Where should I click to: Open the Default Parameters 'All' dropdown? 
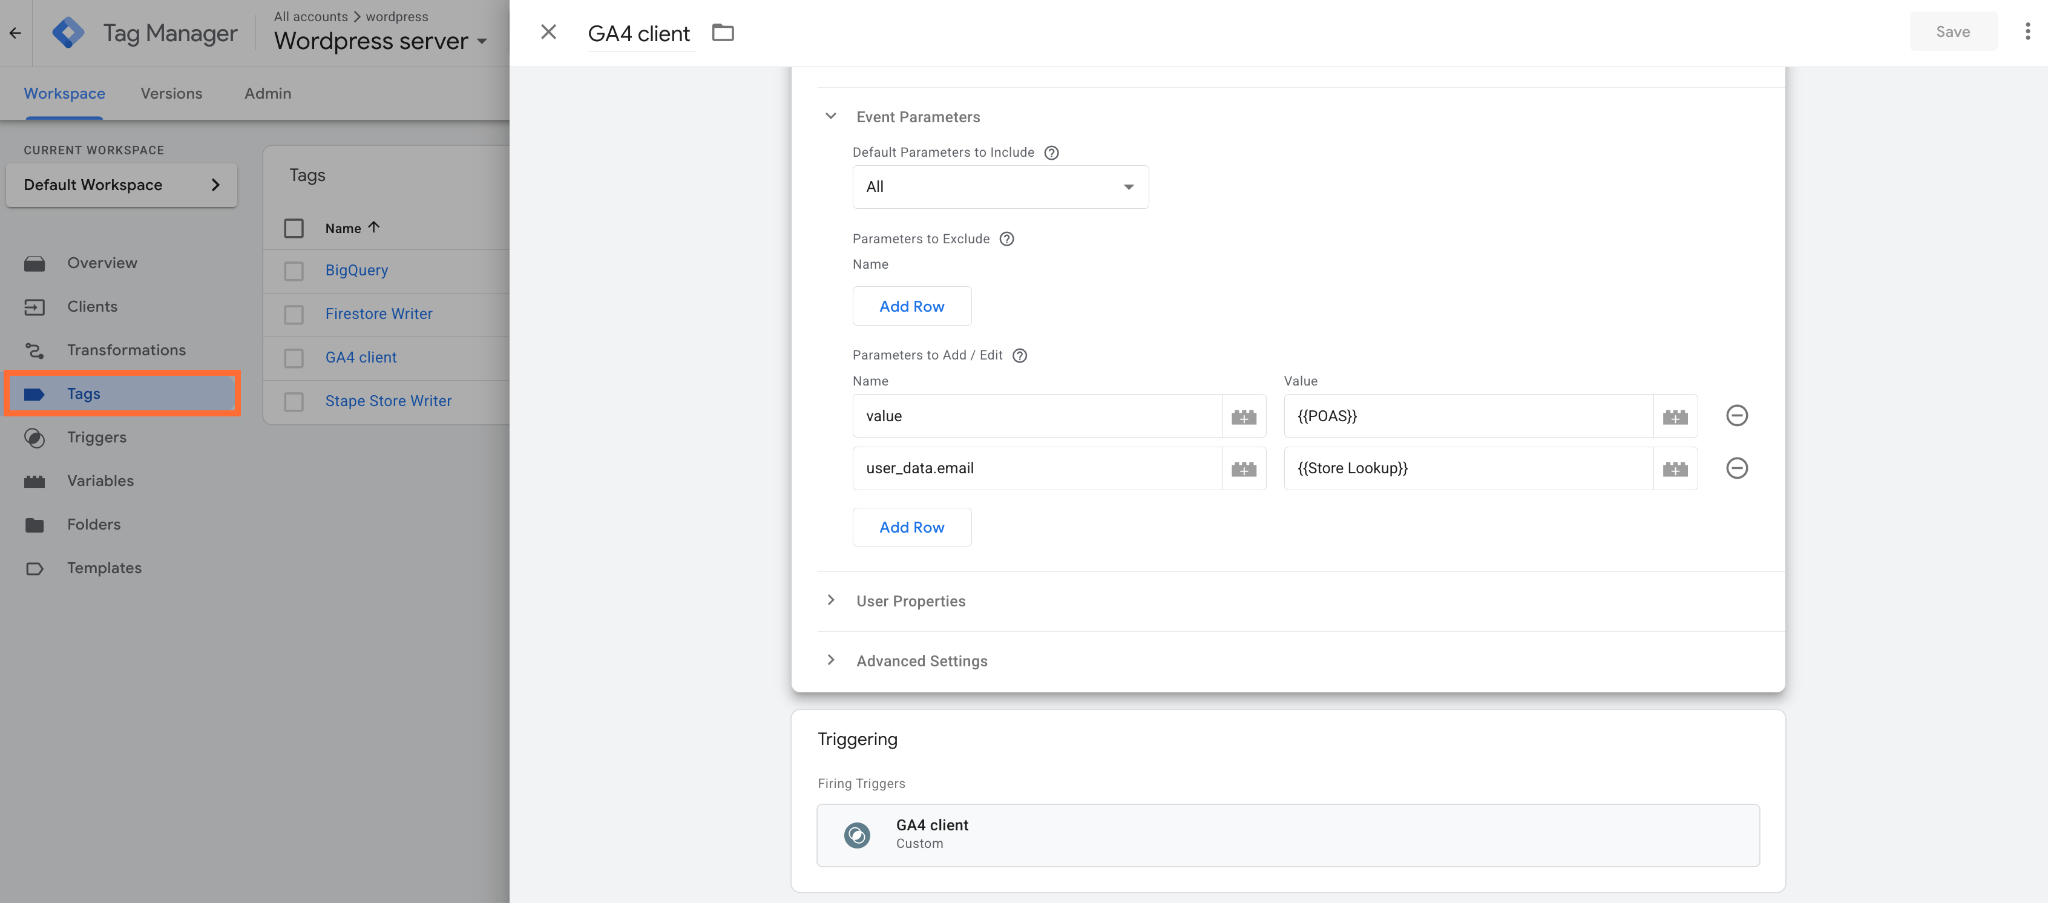point(1000,187)
